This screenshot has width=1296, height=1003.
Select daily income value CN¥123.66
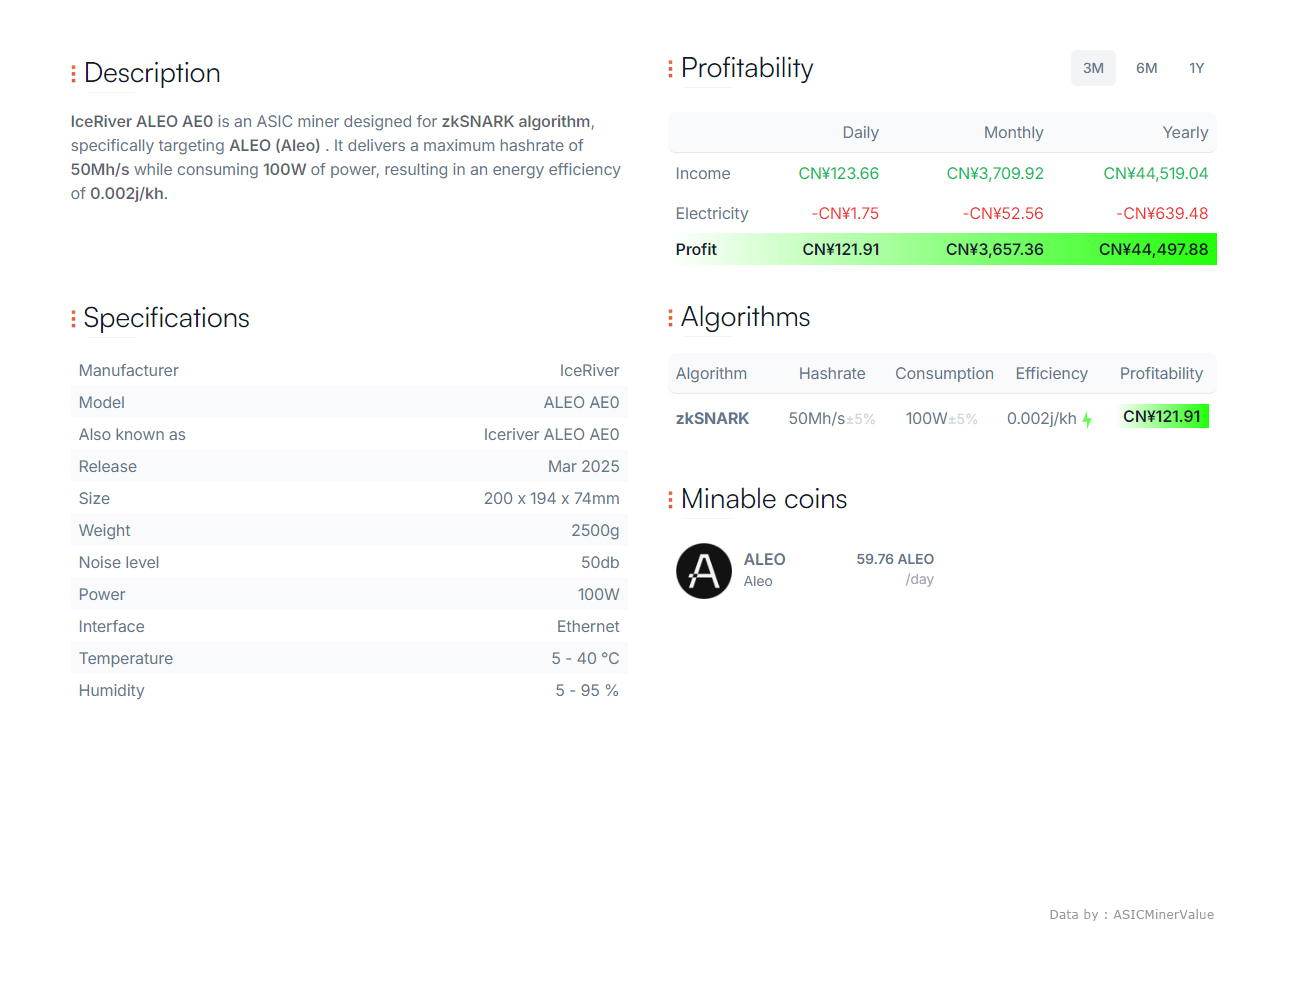click(838, 173)
